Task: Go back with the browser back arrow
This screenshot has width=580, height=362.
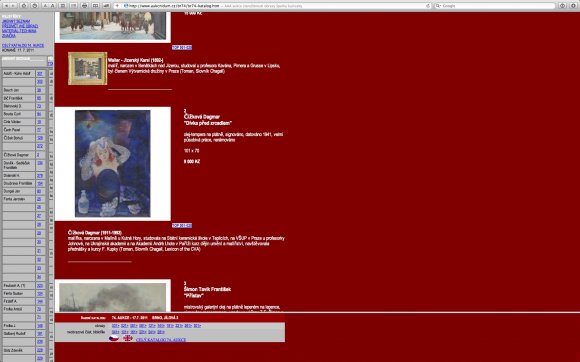Action: [x=6, y=6]
